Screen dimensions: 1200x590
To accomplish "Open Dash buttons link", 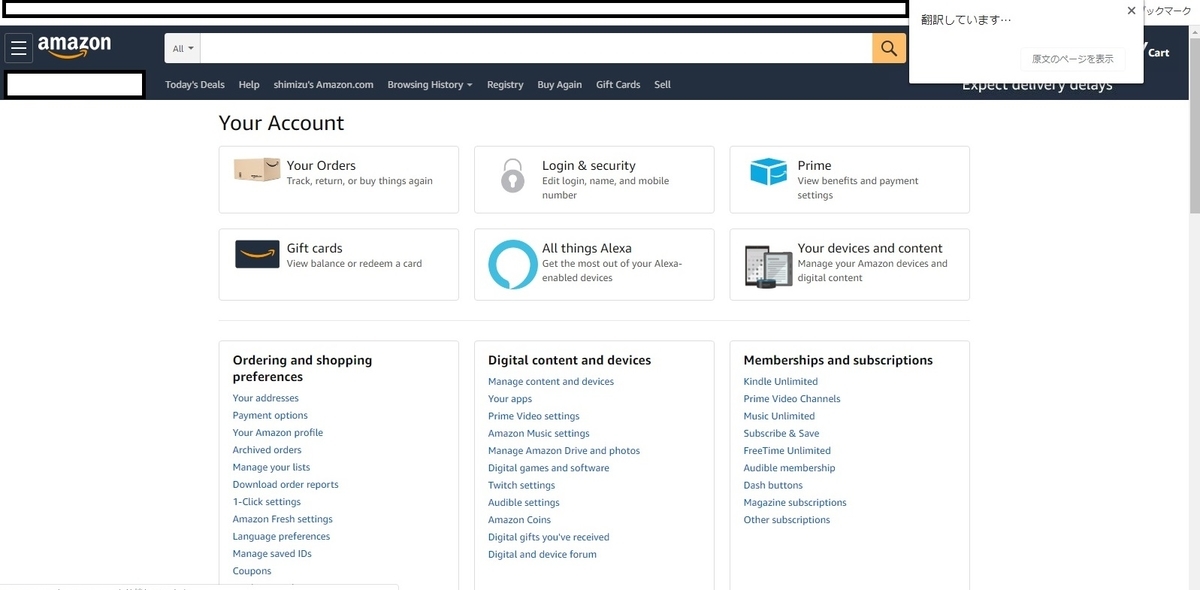I will (773, 485).
